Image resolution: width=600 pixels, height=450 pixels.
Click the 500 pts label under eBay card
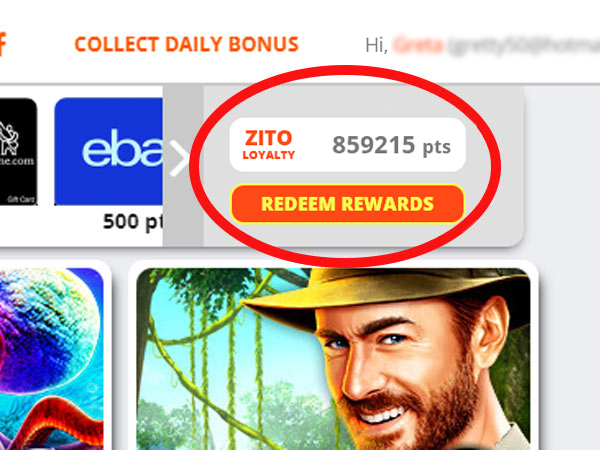(x=133, y=222)
